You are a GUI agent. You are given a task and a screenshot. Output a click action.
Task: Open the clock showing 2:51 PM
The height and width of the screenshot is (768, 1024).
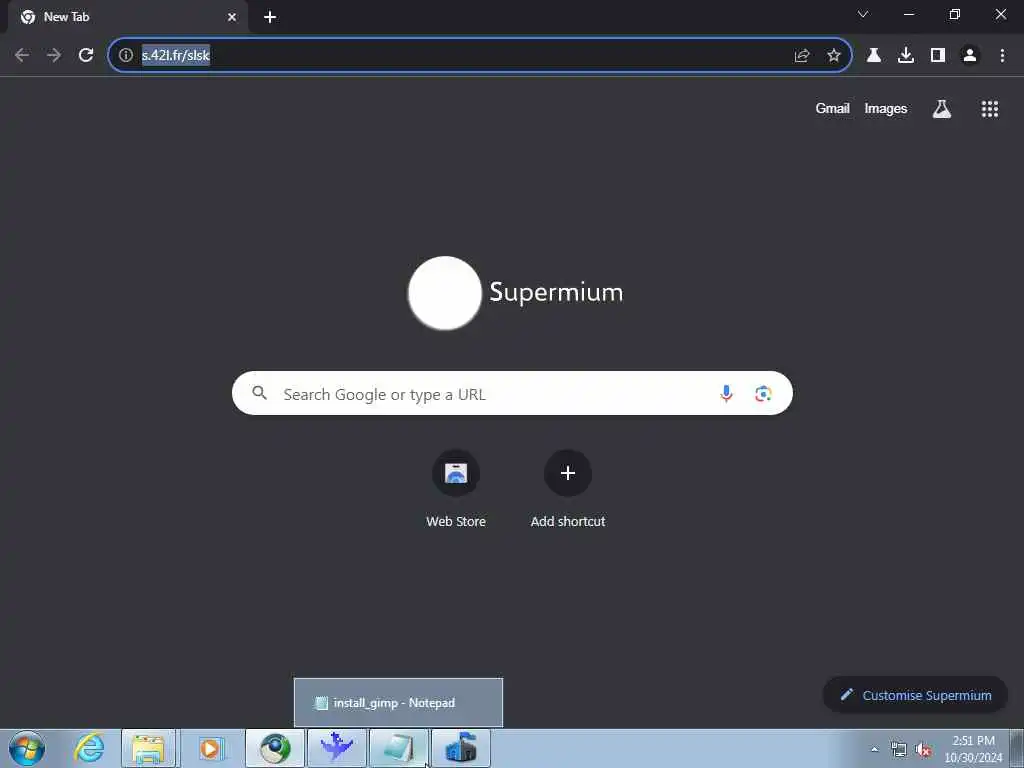tap(973, 748)
